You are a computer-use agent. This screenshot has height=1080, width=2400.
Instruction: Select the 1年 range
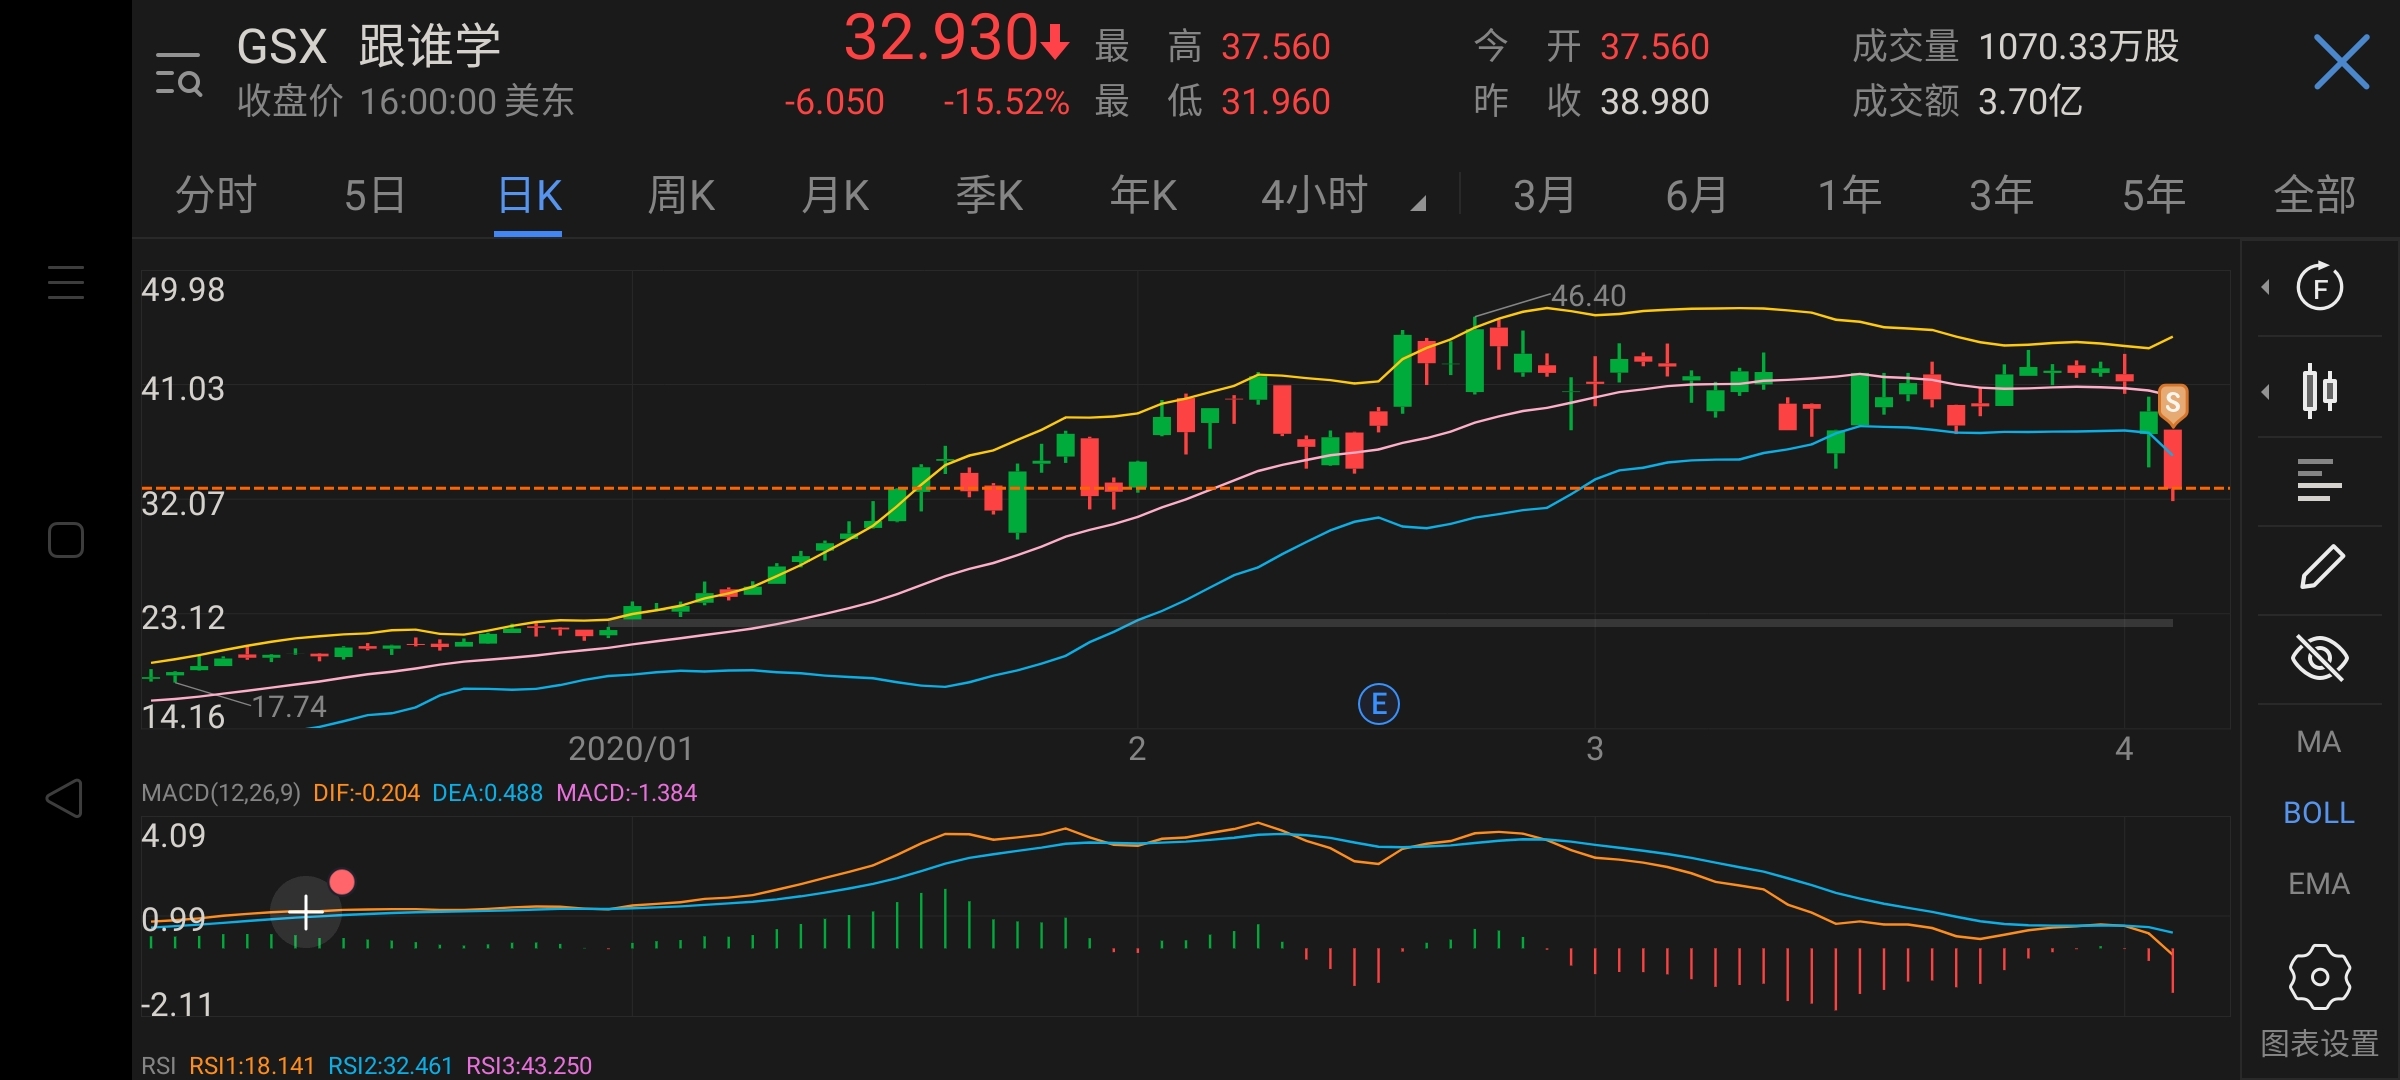click(x=1849, y=194)
